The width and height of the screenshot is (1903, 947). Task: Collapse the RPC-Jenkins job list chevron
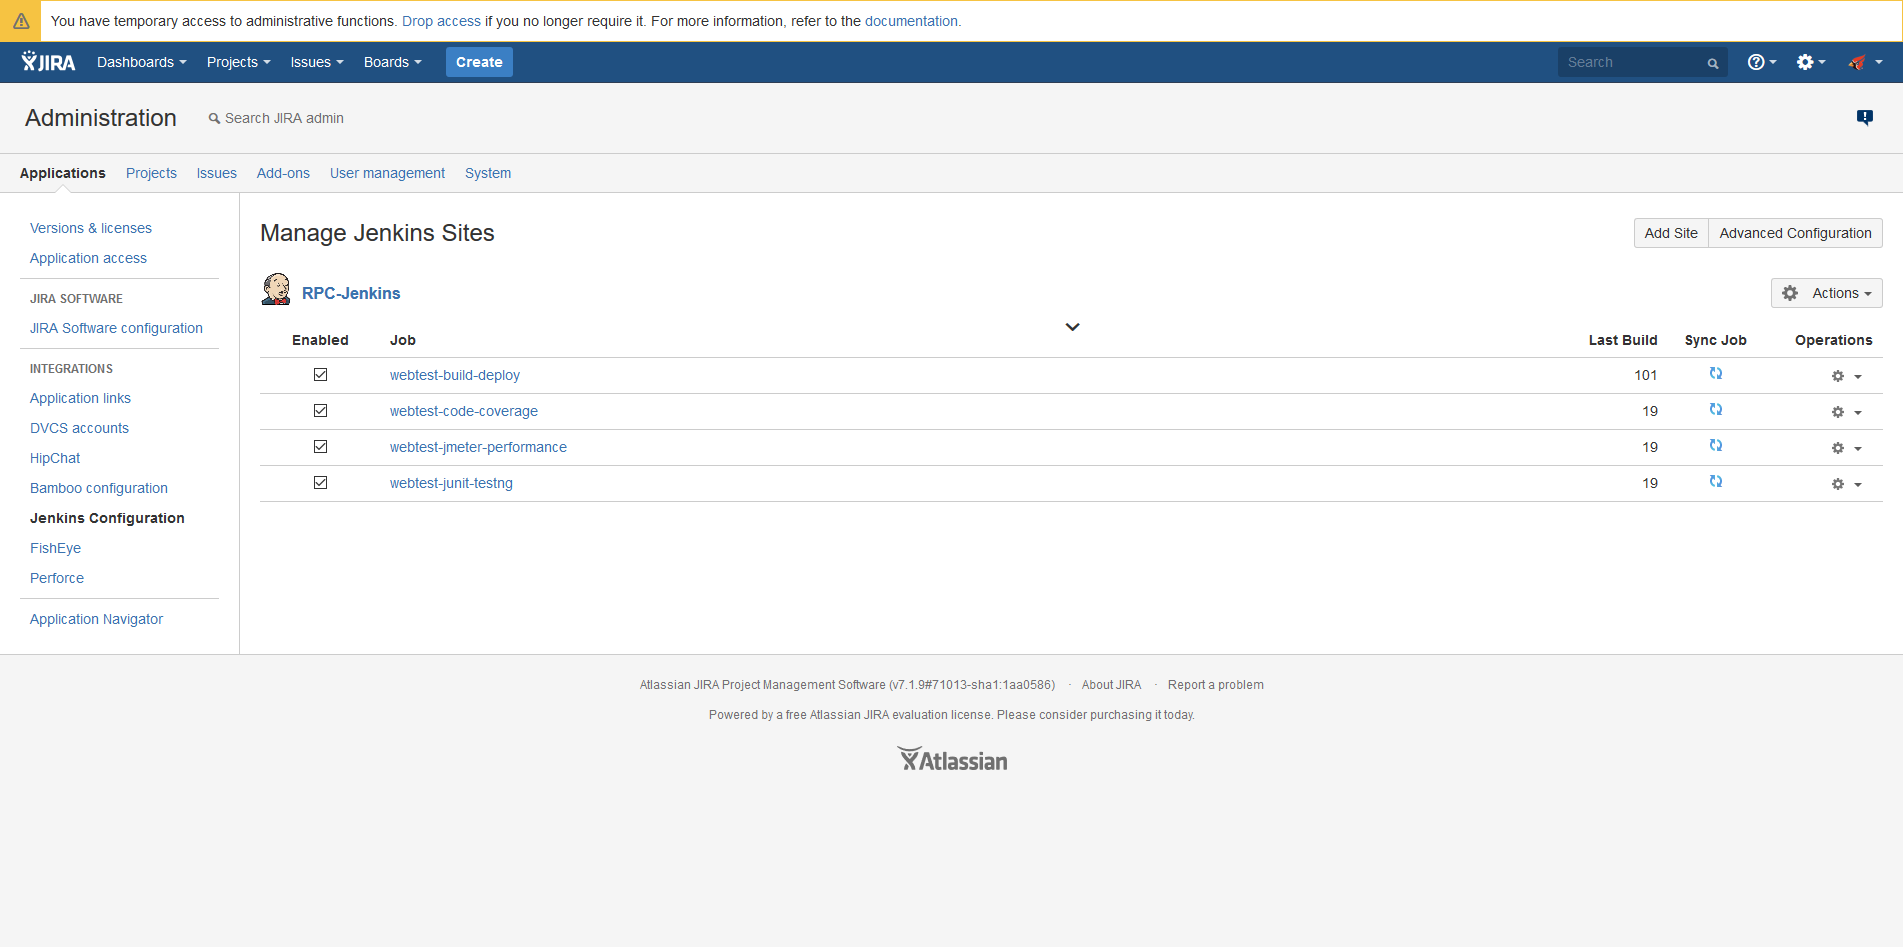(x=1072, y=326)
